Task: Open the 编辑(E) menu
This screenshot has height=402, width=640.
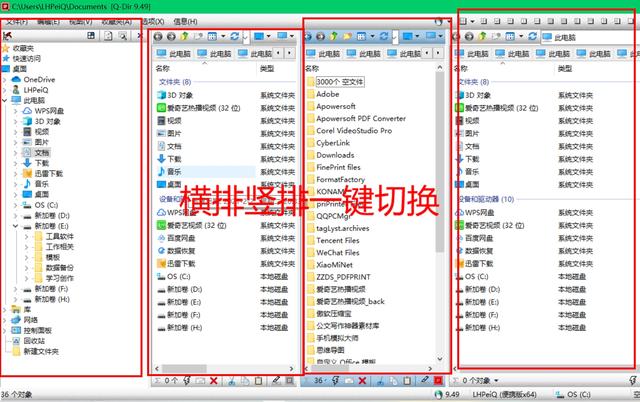Action: point(48,22)
